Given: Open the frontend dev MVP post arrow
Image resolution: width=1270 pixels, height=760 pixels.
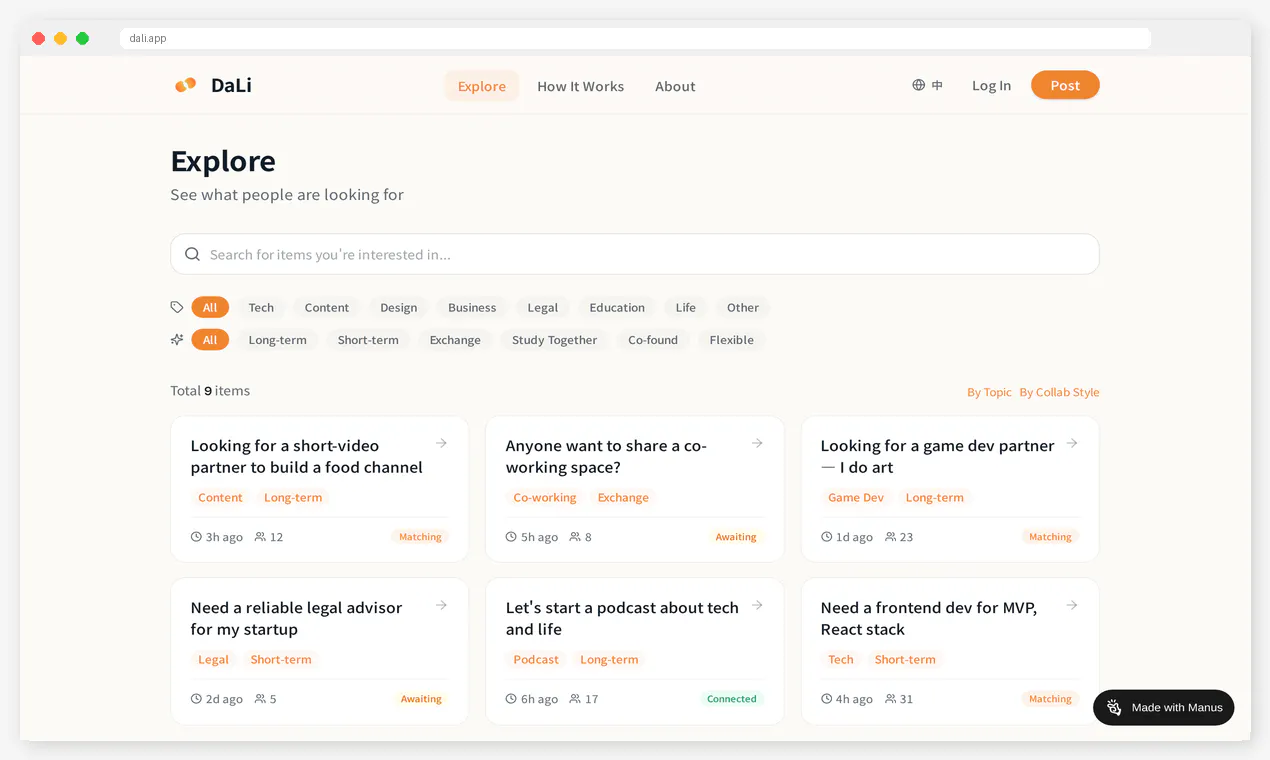Looking at the screenshot, I should point(1072,605).
